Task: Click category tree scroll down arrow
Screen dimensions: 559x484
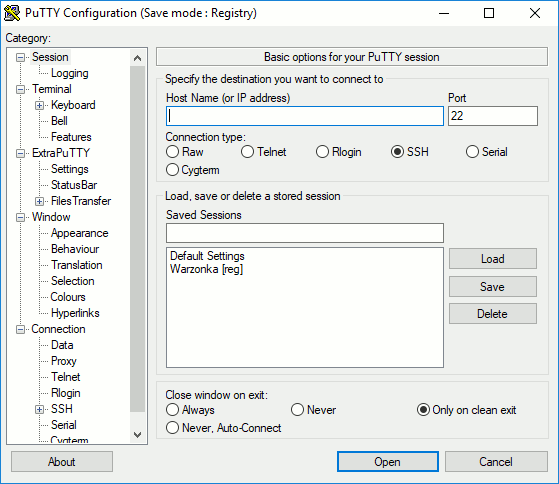Action: pos(137,435)
